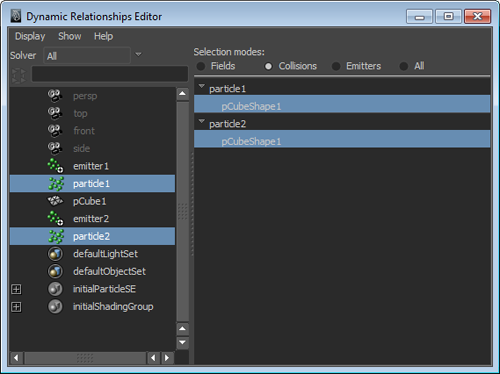Click the particle1 particle icon

56,184
